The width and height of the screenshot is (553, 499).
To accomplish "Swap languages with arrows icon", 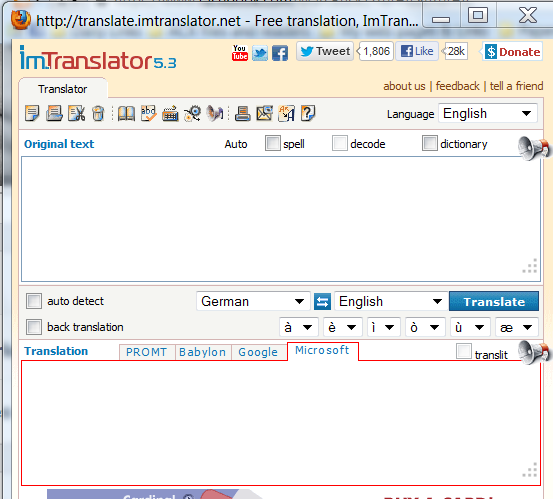I will coord(322,302).
